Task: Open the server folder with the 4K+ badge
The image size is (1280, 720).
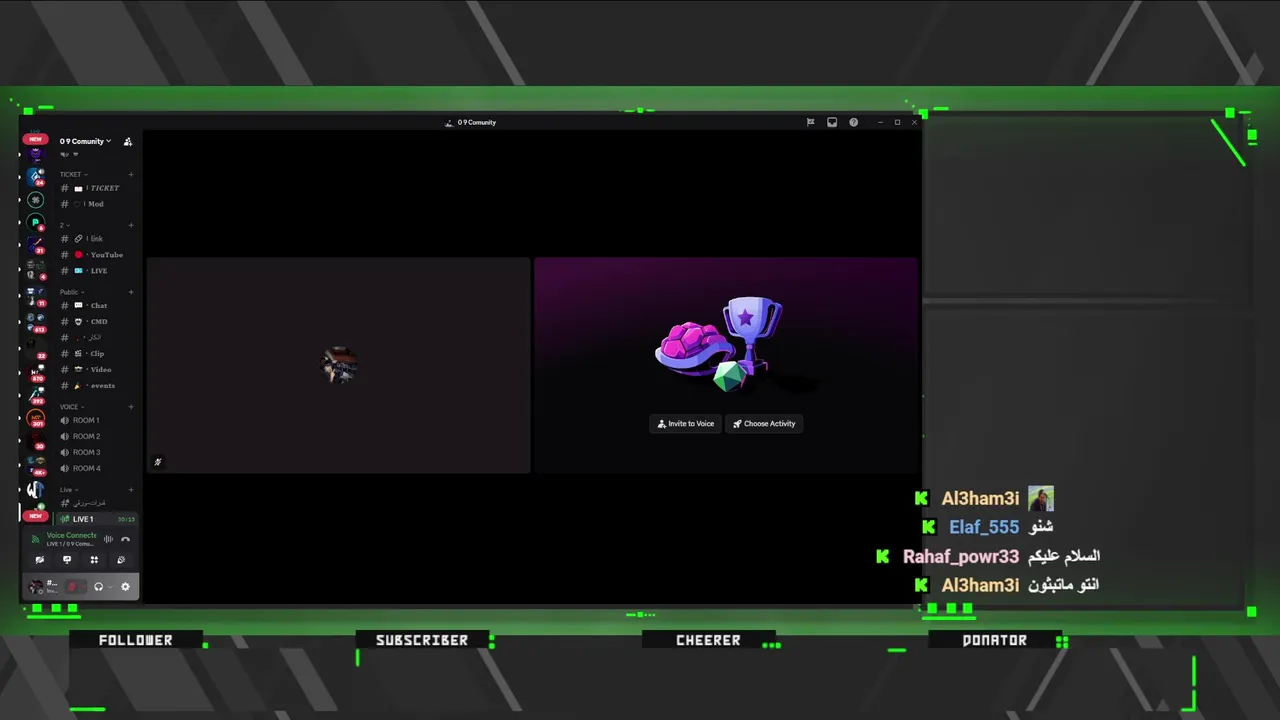Action: pyautogui.click(x=36, y=465)
